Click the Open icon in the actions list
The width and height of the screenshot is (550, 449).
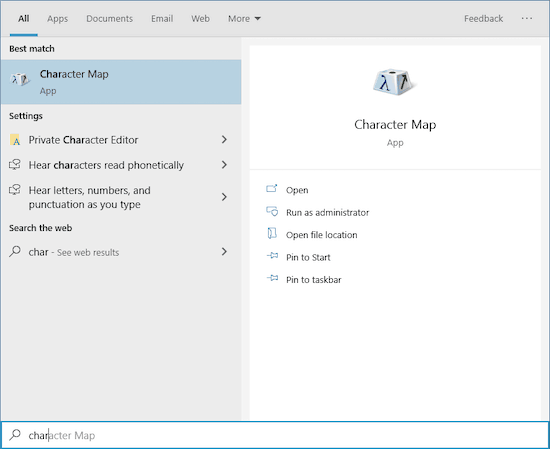click(272, 189)
